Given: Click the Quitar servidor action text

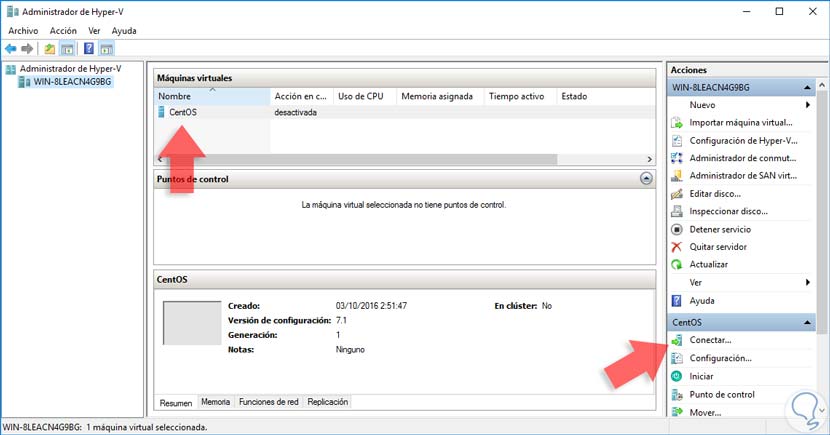Looking at the screenshot, I should click(718, 247).
